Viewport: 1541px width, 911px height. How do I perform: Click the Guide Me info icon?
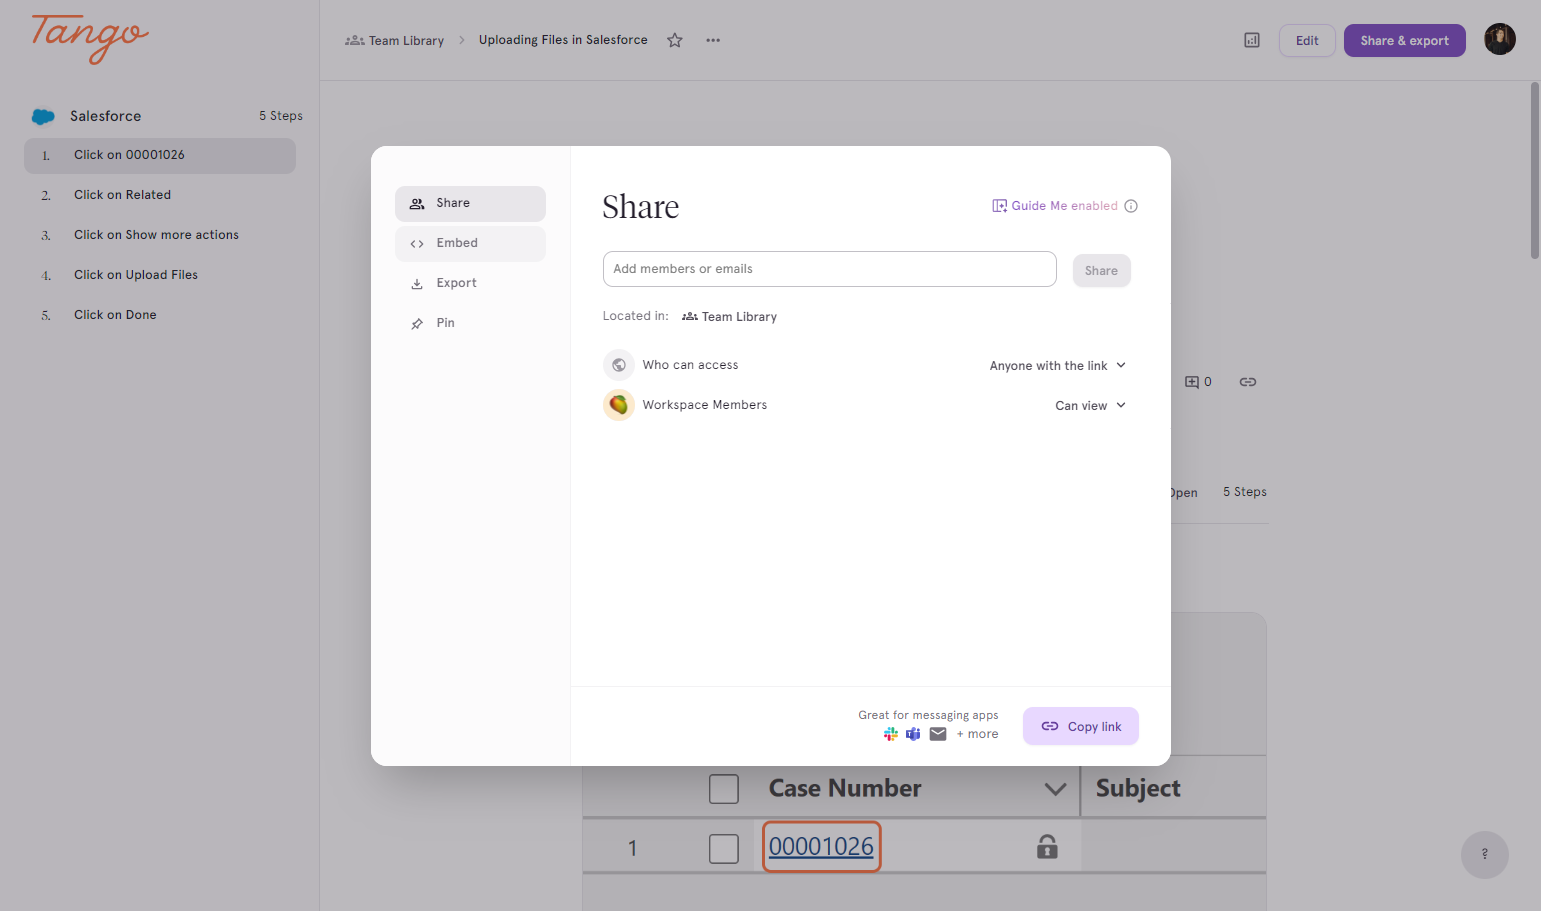click(1131, 206)
